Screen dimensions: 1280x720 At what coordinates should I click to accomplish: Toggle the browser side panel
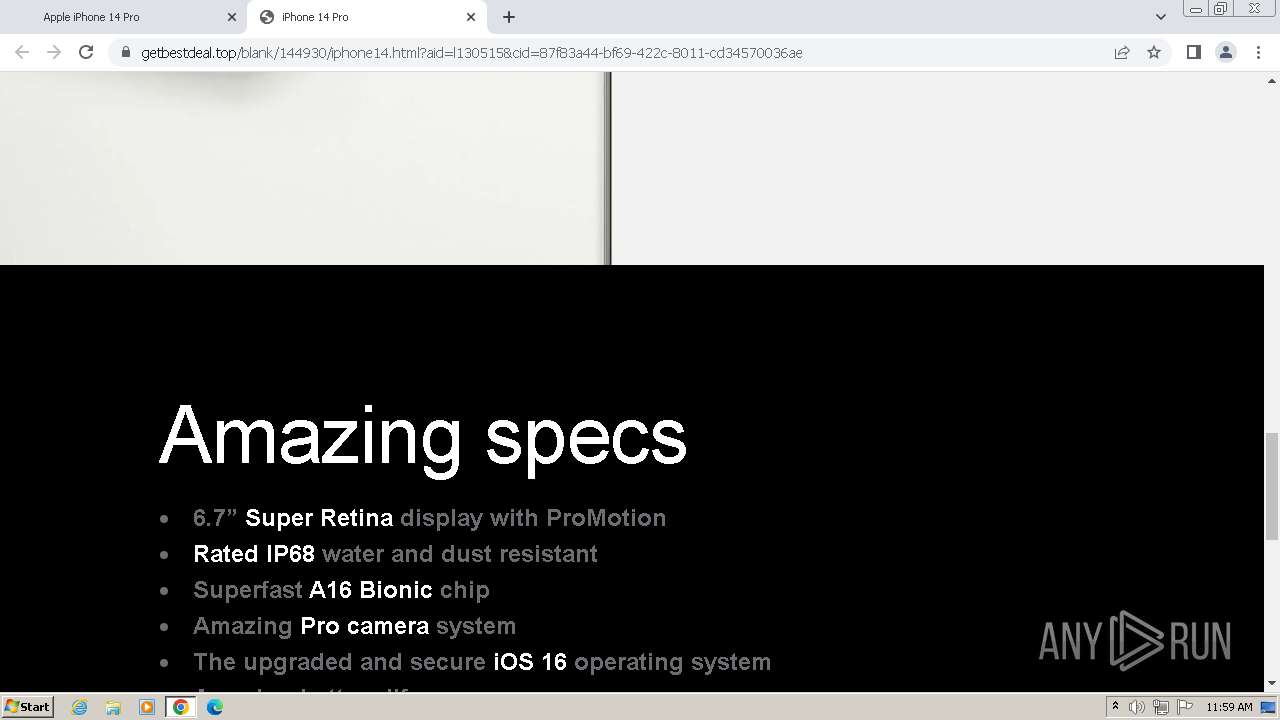pyautogui.click(x=1193, y=53)
